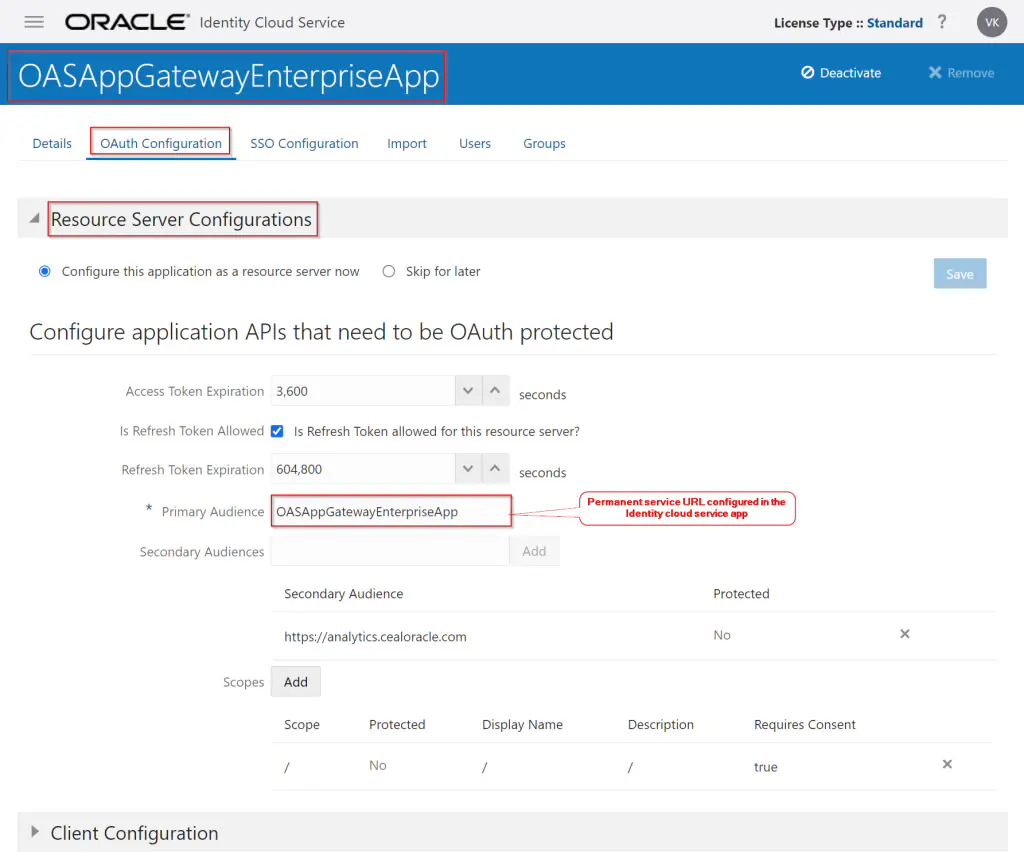The width and height of the screenshot is (1024, 857).
Task: Open the Help icon in the top bar
Action: [x=941, y=22]
